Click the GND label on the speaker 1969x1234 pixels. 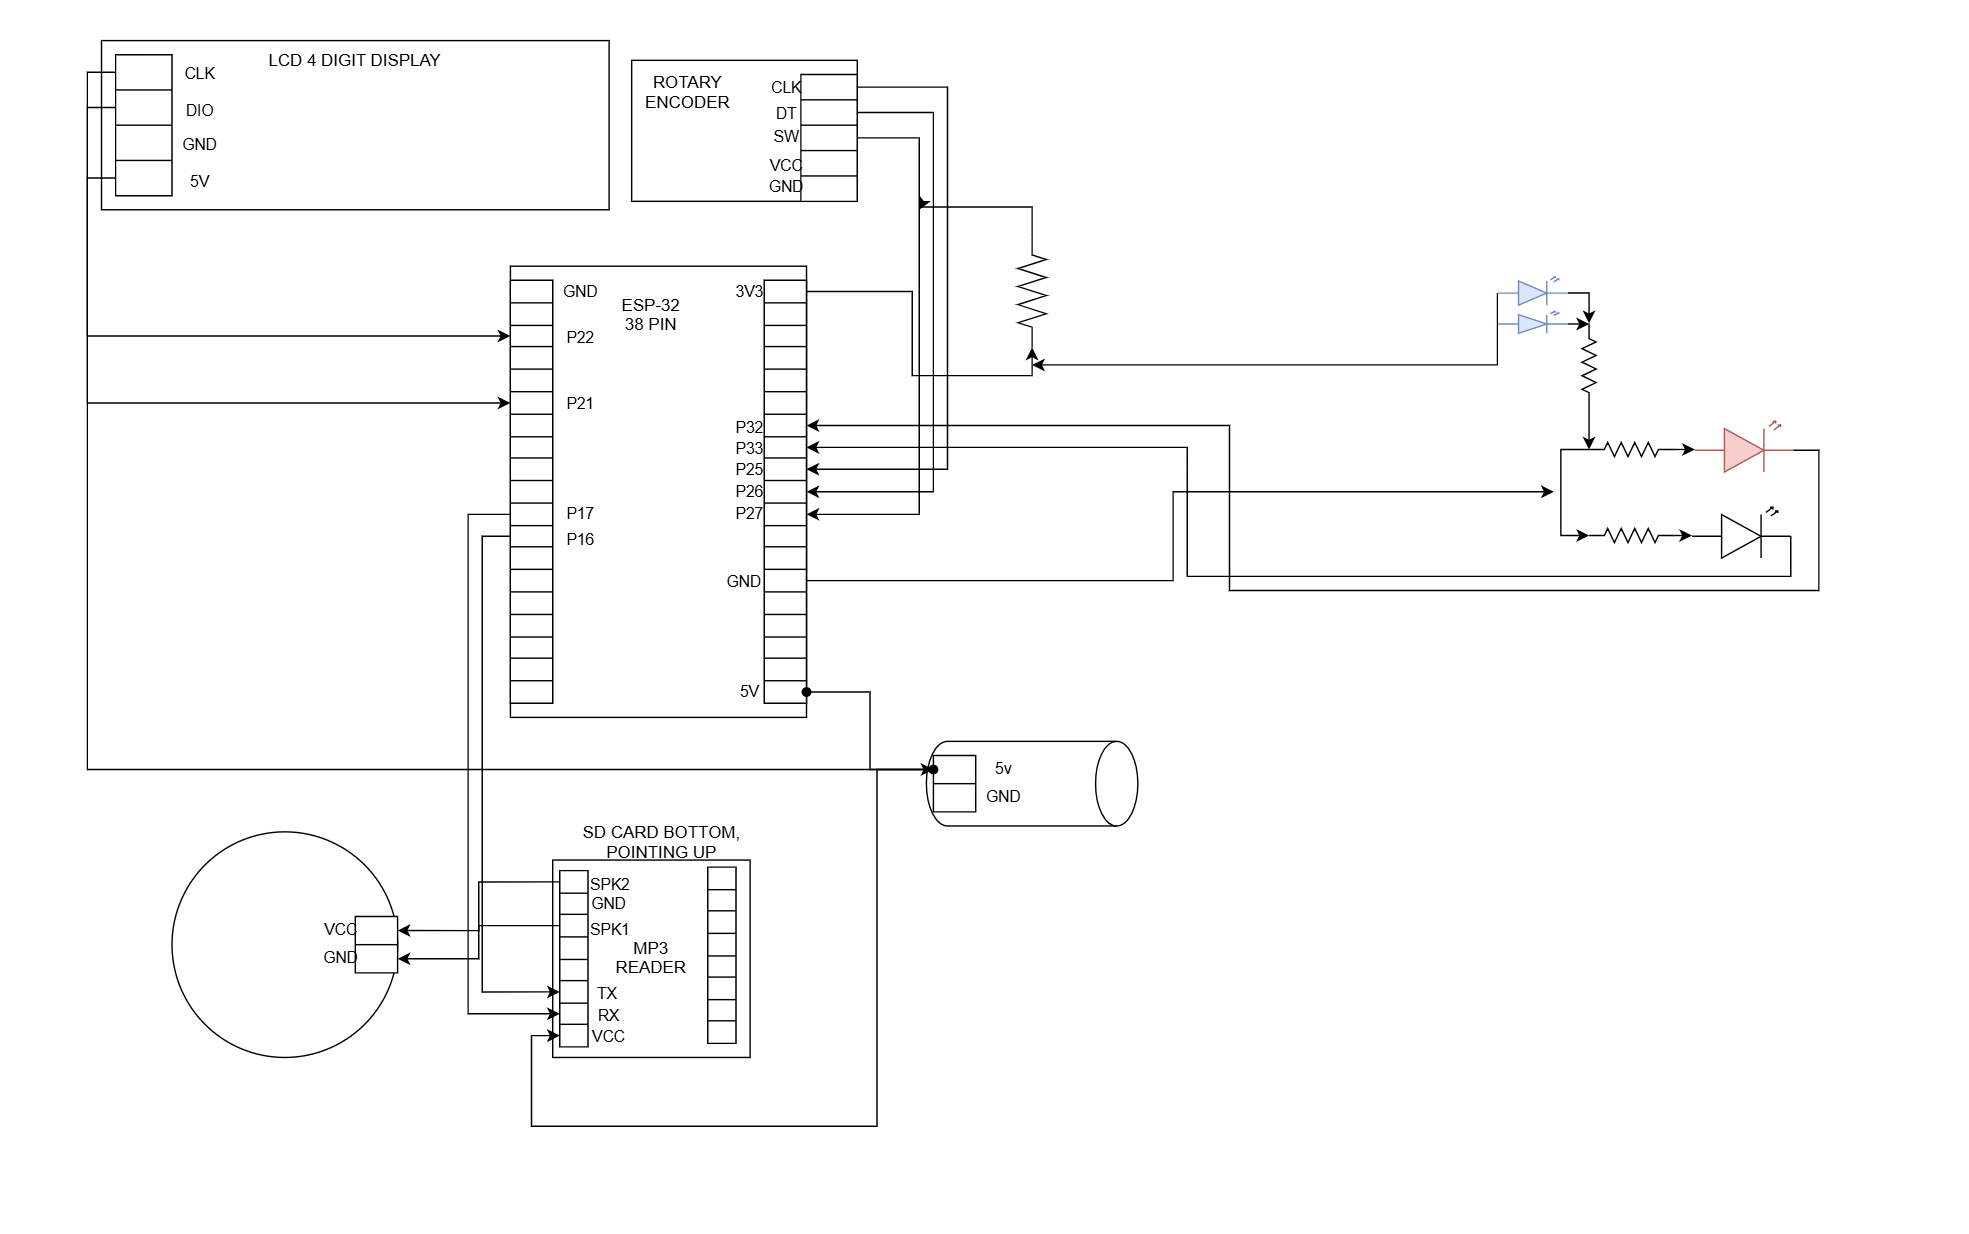point(340,957)
